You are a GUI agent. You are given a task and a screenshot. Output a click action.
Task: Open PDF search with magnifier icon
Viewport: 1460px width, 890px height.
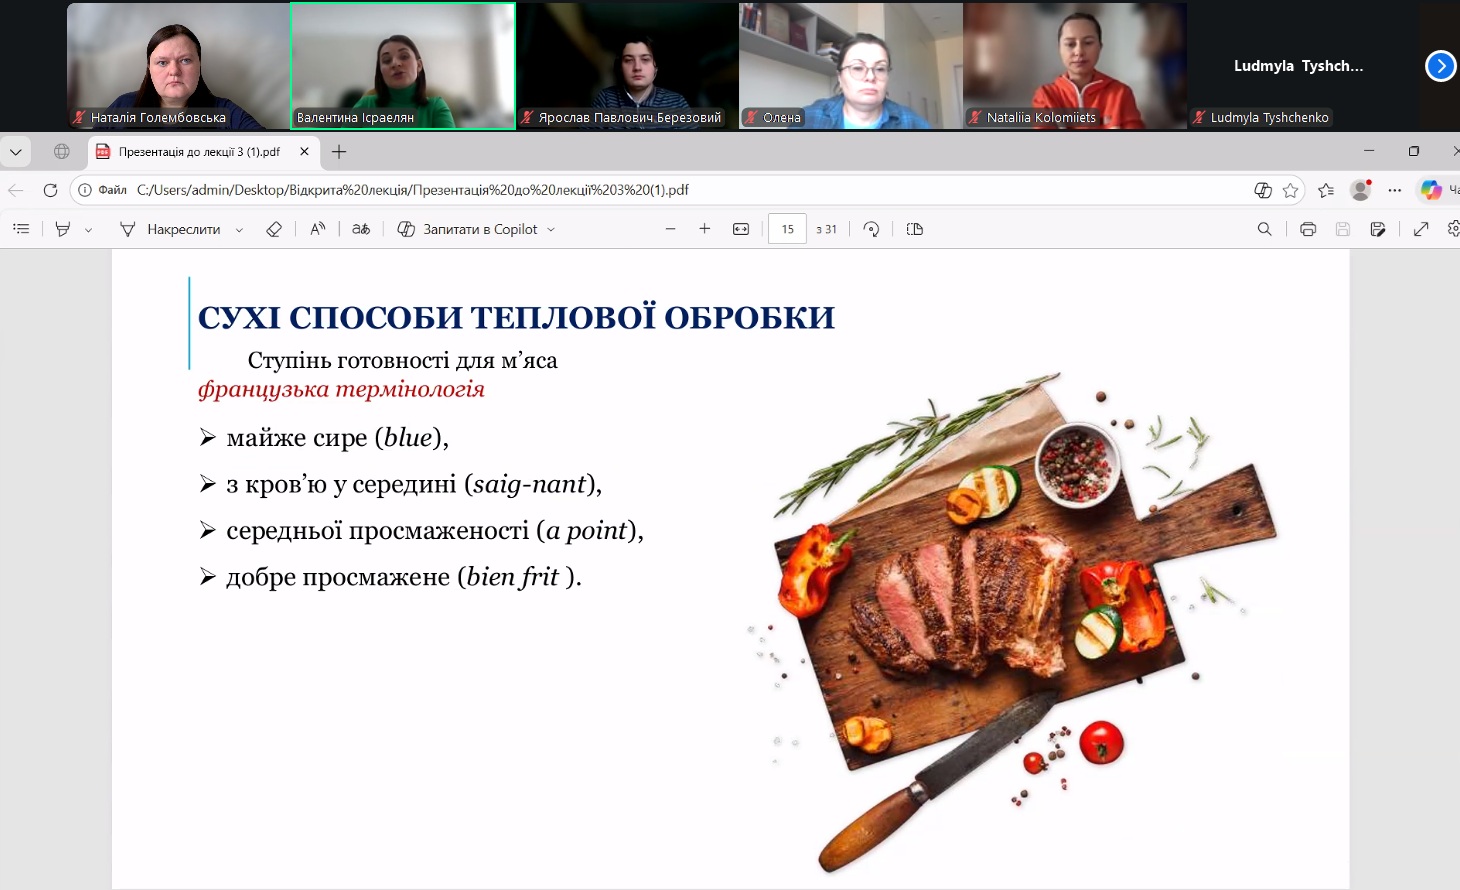(1264, 229)
